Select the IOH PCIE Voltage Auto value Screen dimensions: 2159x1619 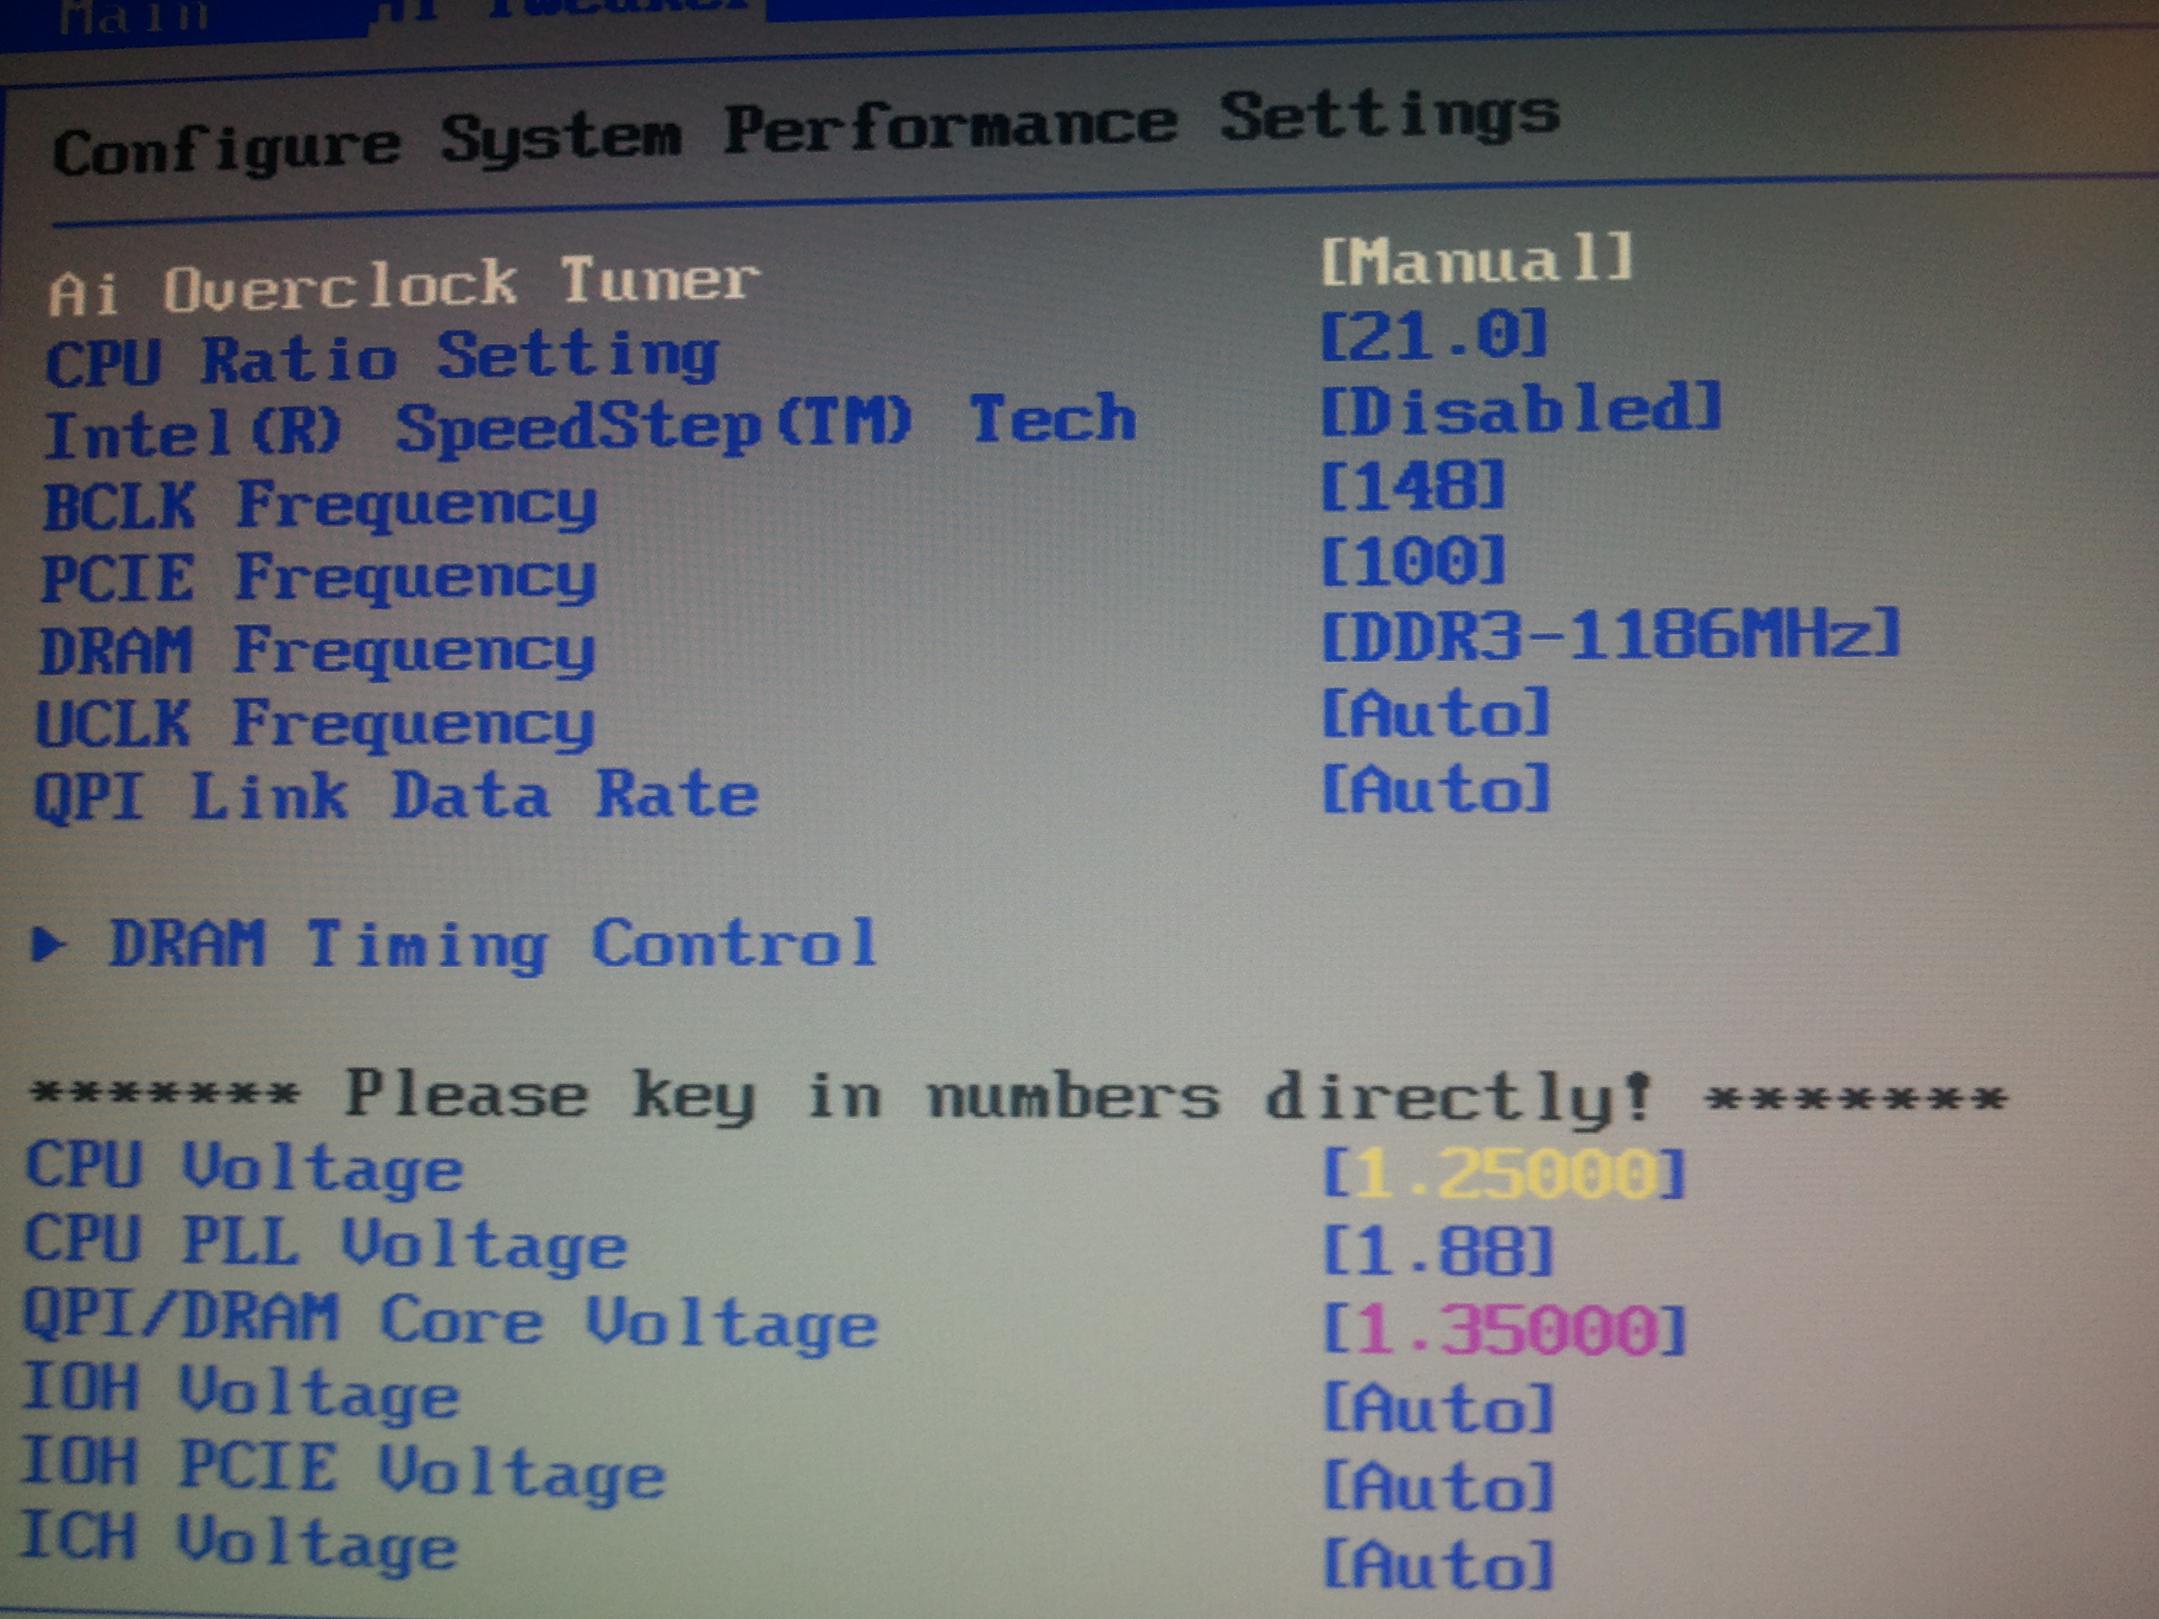tap(1438, 1486)
